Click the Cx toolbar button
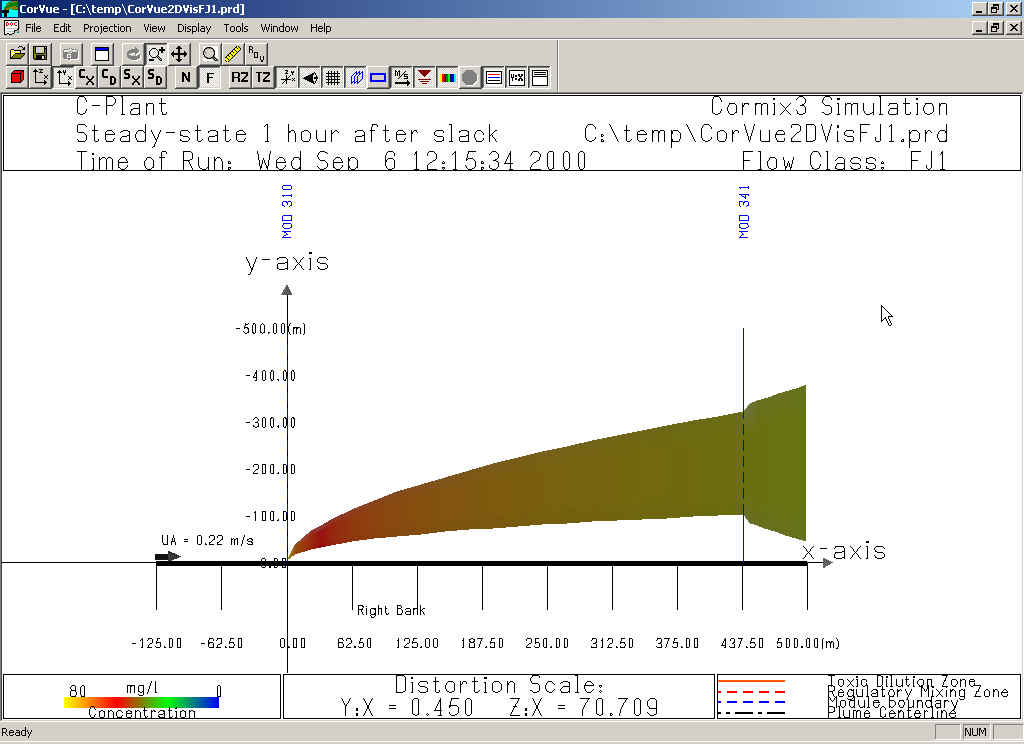The width and height of the screenshot is (1024, 744). coord(87,77)
